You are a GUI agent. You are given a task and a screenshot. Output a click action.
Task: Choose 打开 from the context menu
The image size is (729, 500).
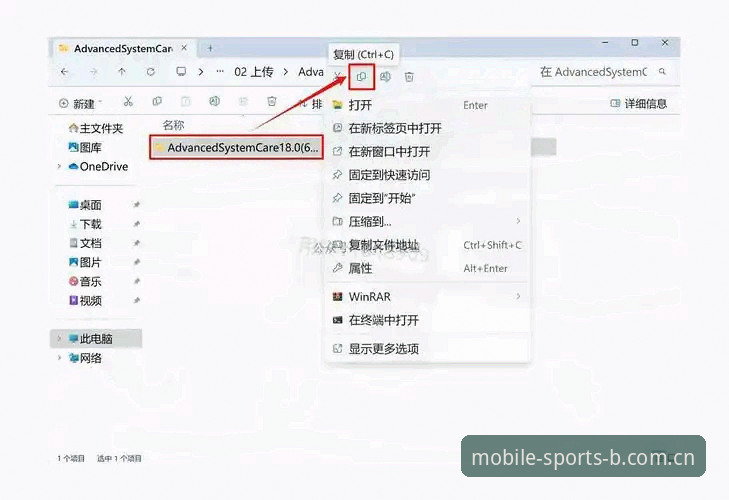(x=428, y=105)
